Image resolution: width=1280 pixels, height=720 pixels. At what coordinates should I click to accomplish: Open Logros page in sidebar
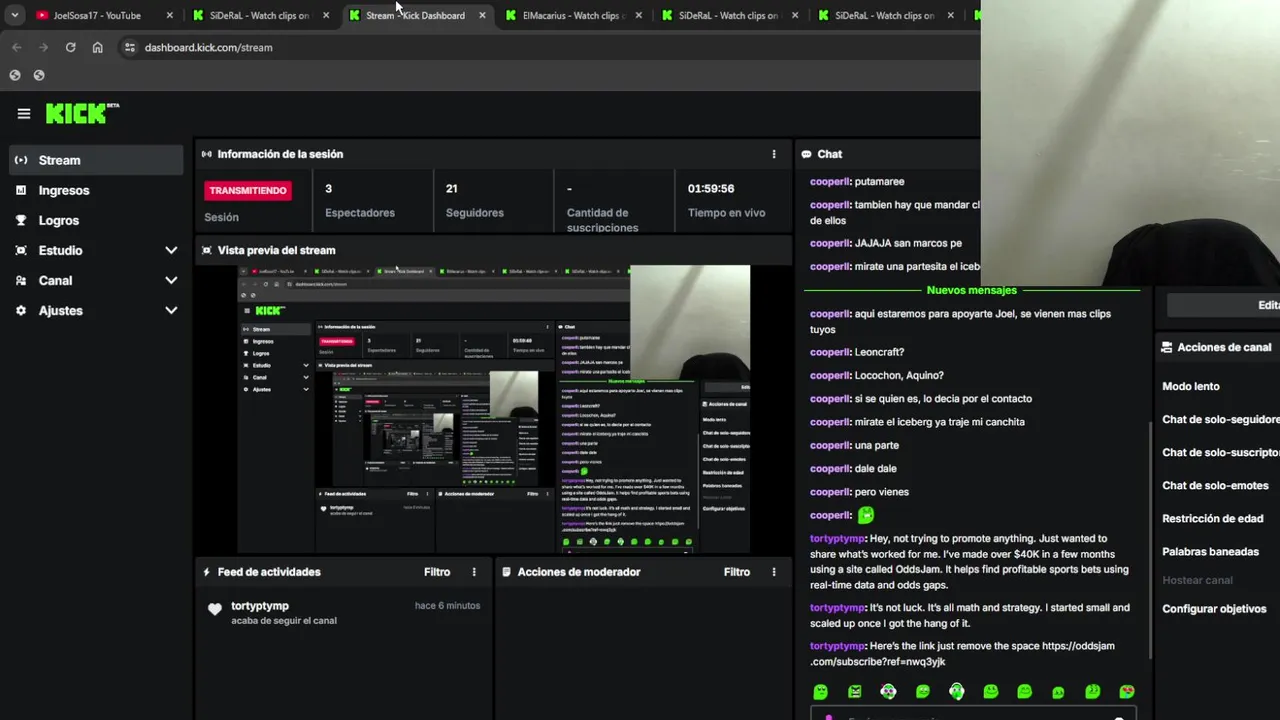click(x=96, y=220)
